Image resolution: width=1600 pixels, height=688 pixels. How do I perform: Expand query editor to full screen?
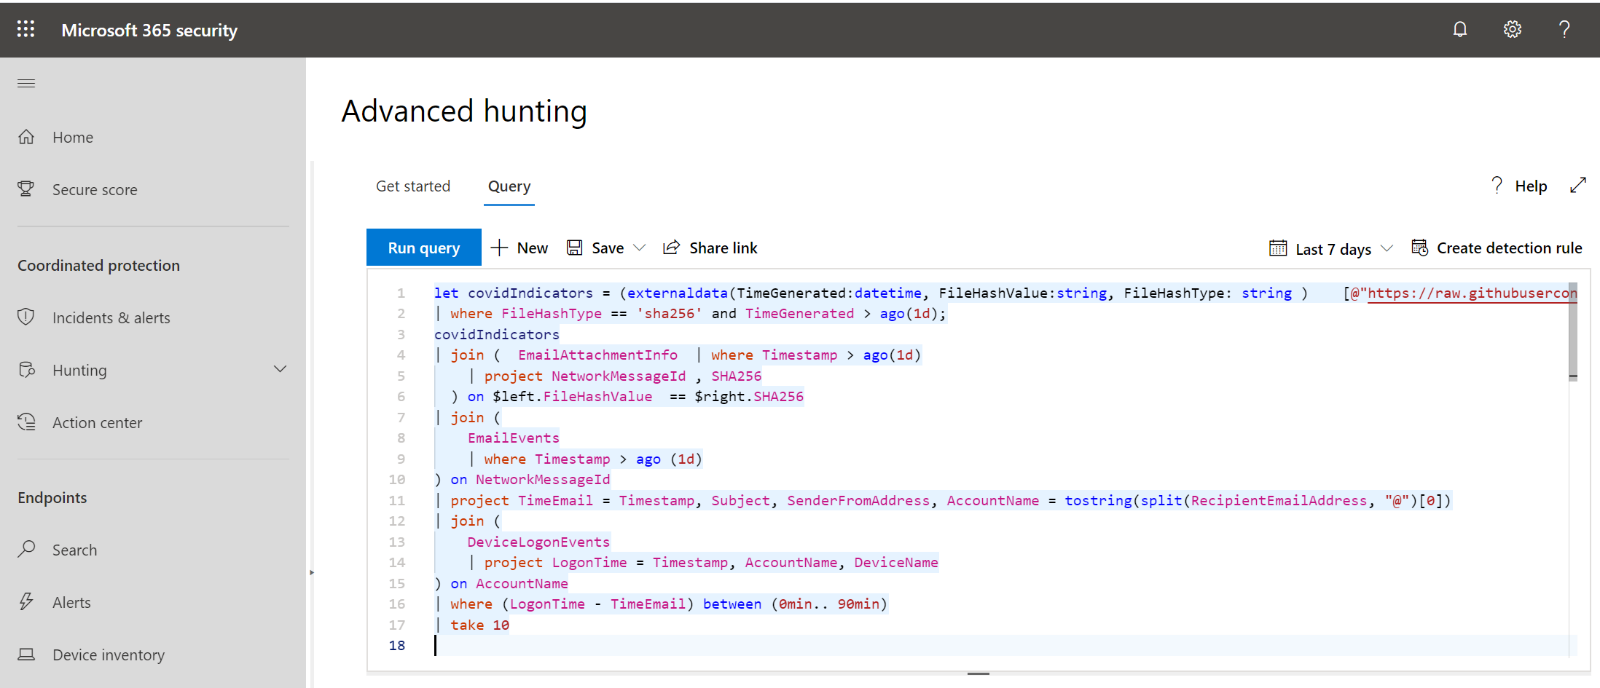pos(1578,185)
